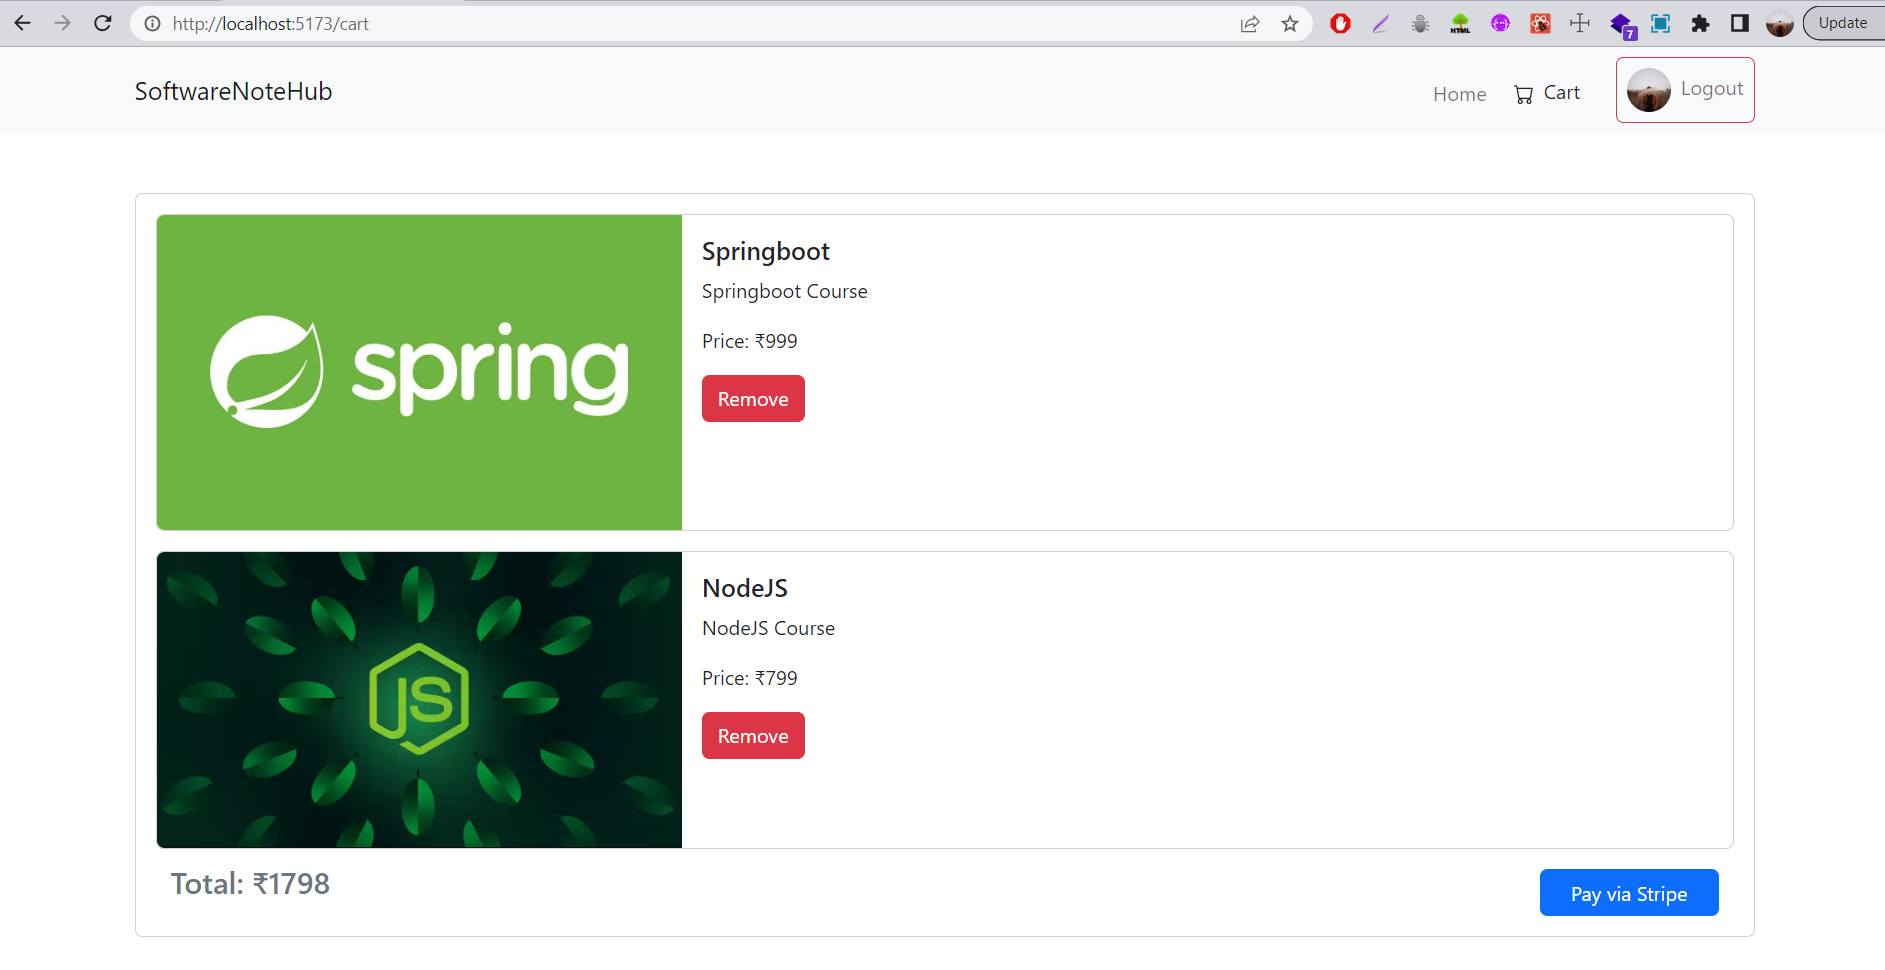Toggle the browser side panel
This screenshot has height=970, width=1885.
pos(1740,23)
